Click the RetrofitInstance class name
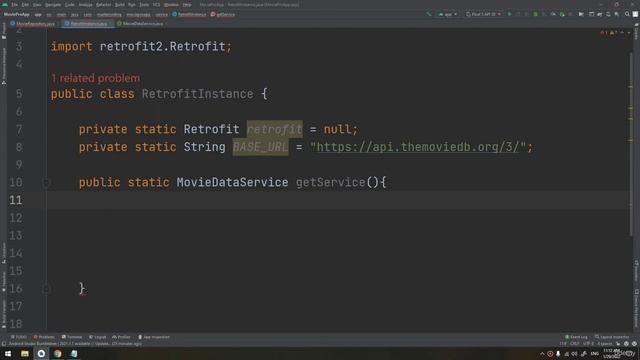Viewport: 640px width, 360px height. pyautogui.click(x=198, y=94)
